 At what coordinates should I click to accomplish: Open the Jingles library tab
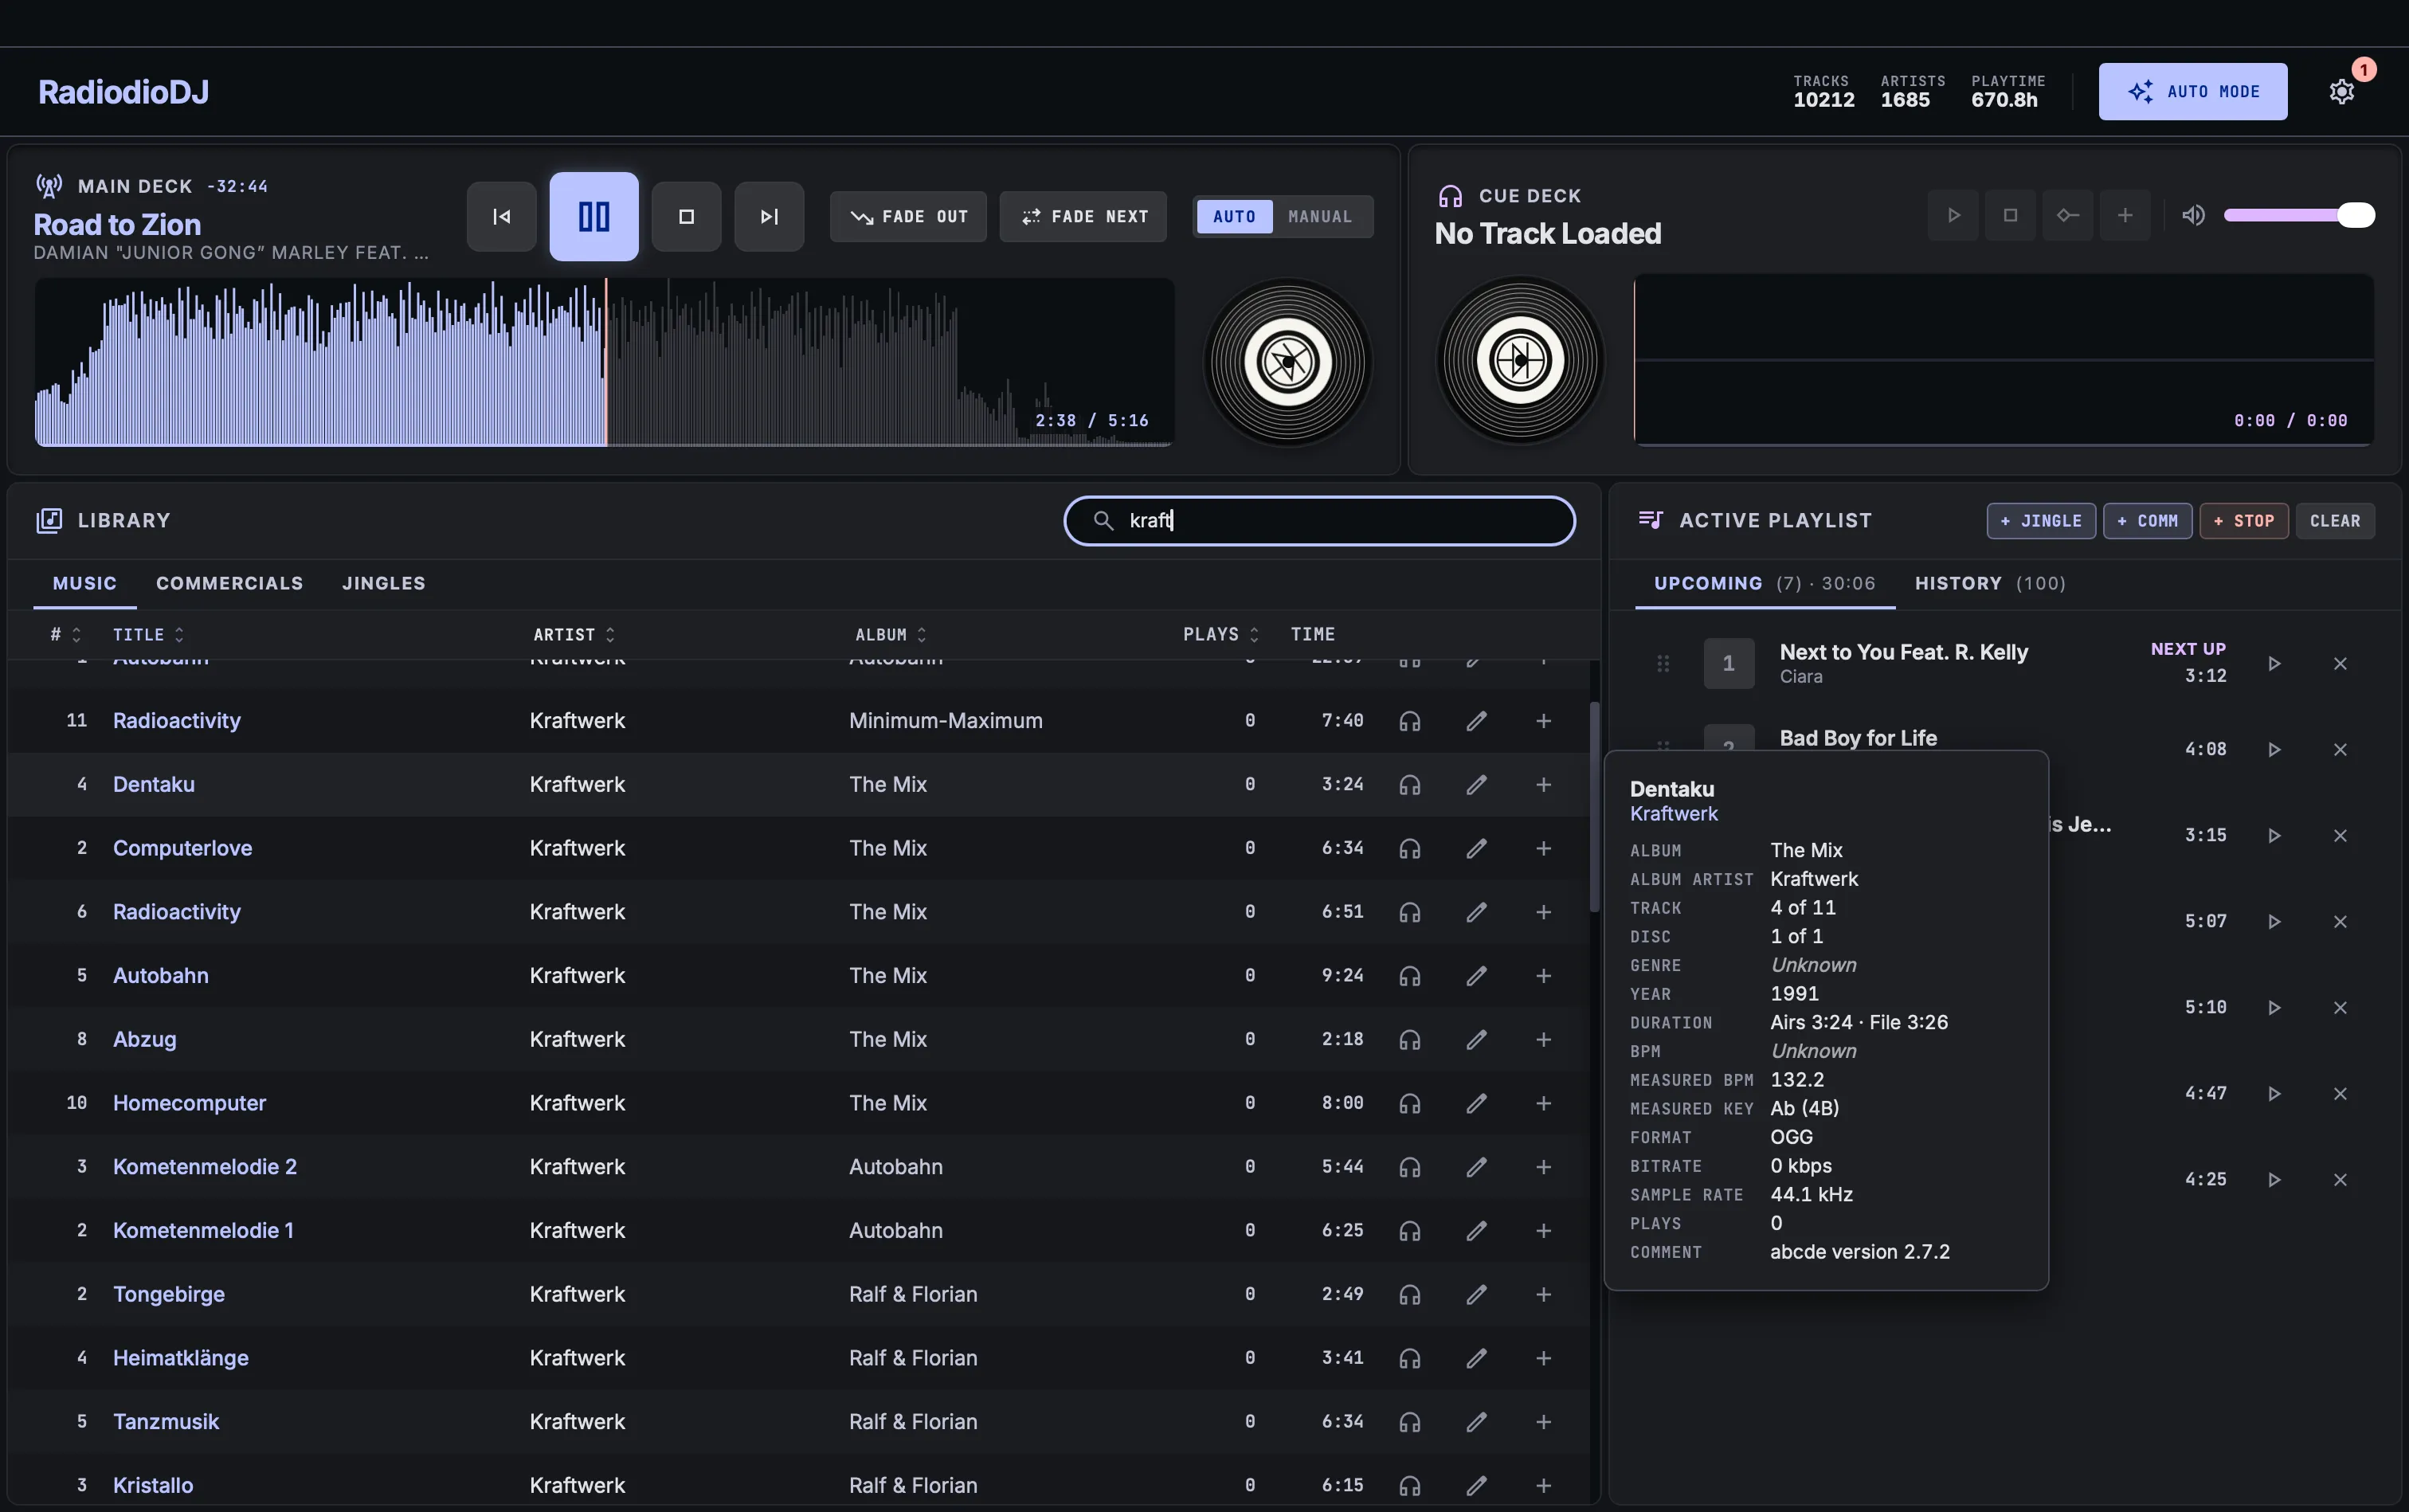(x=383, y=583)
